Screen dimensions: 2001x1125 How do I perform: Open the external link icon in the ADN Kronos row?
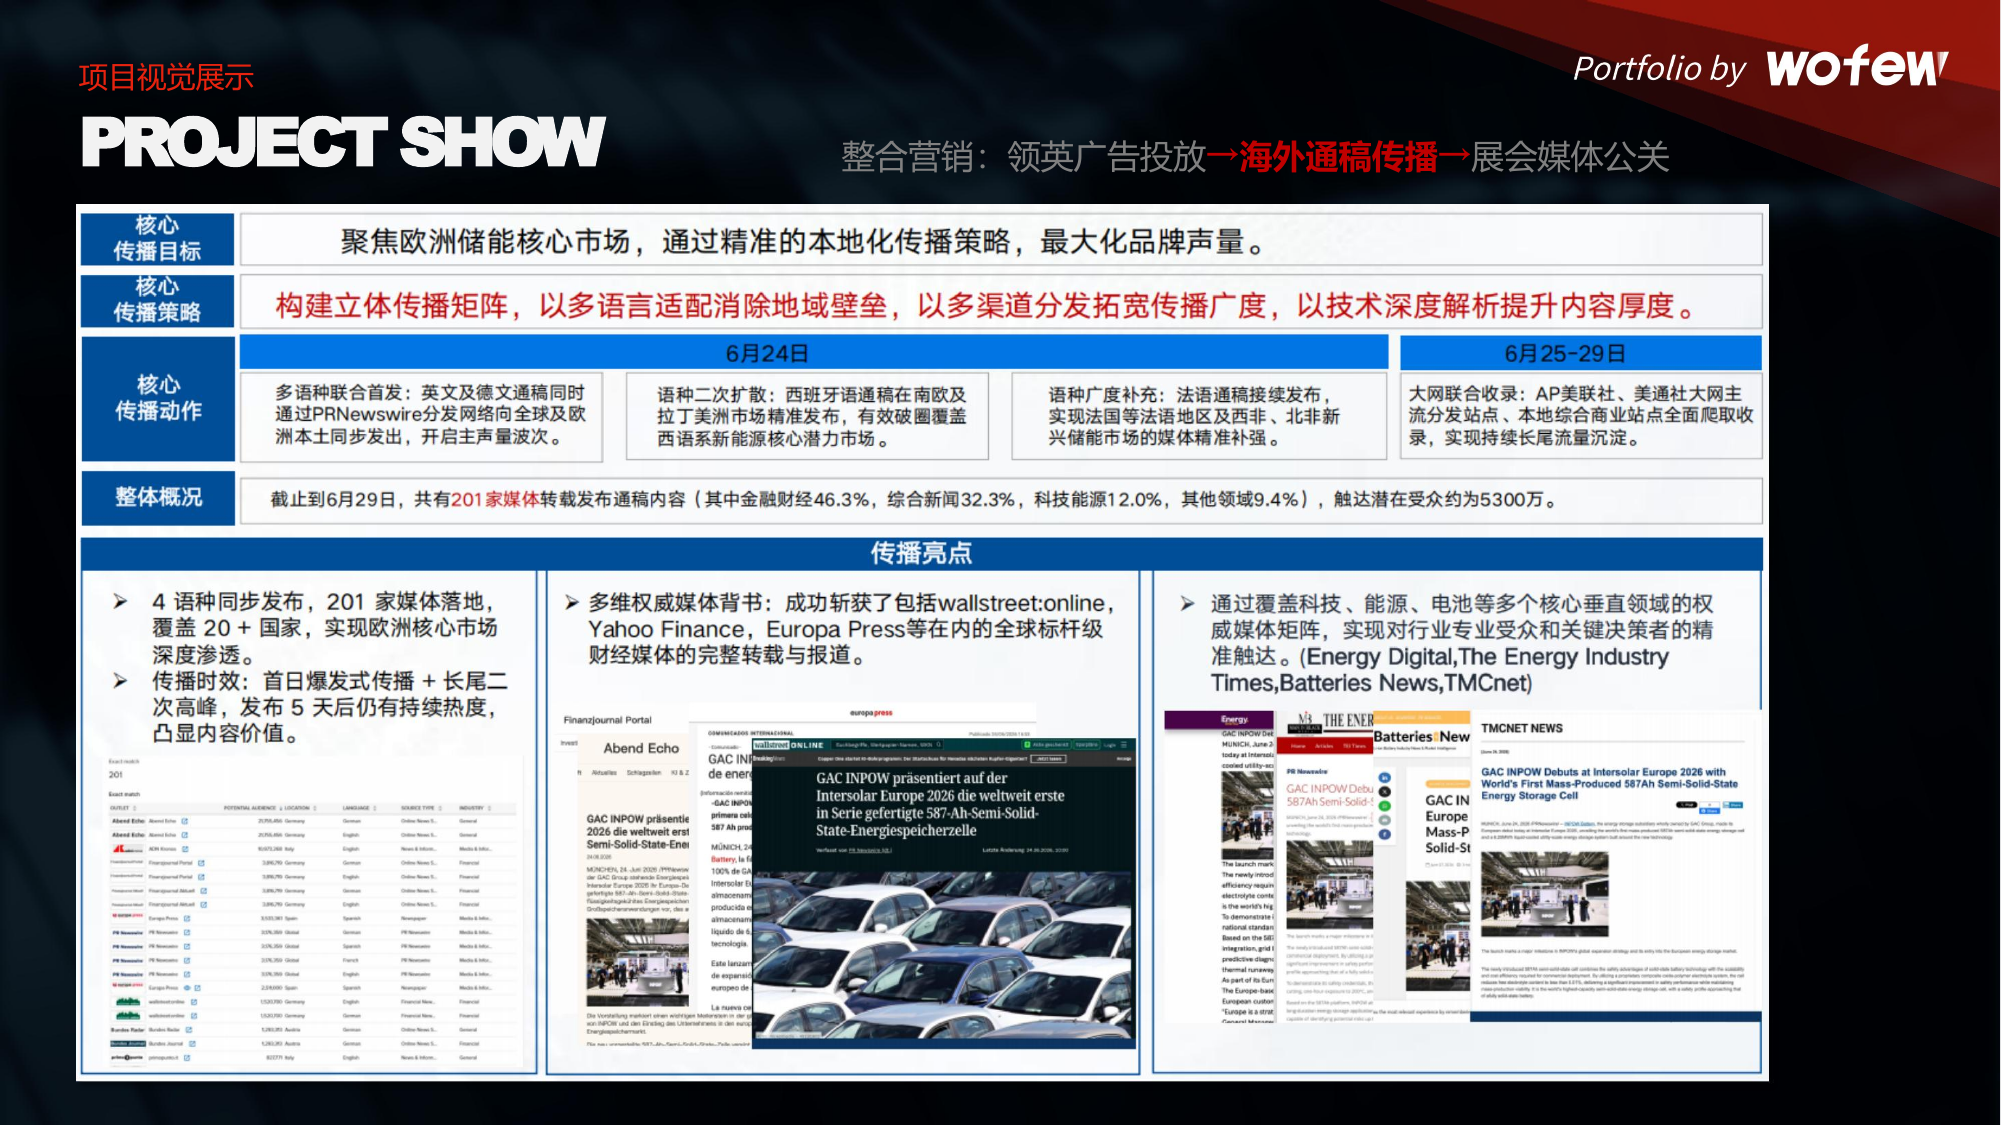click(x=186, y=849)
